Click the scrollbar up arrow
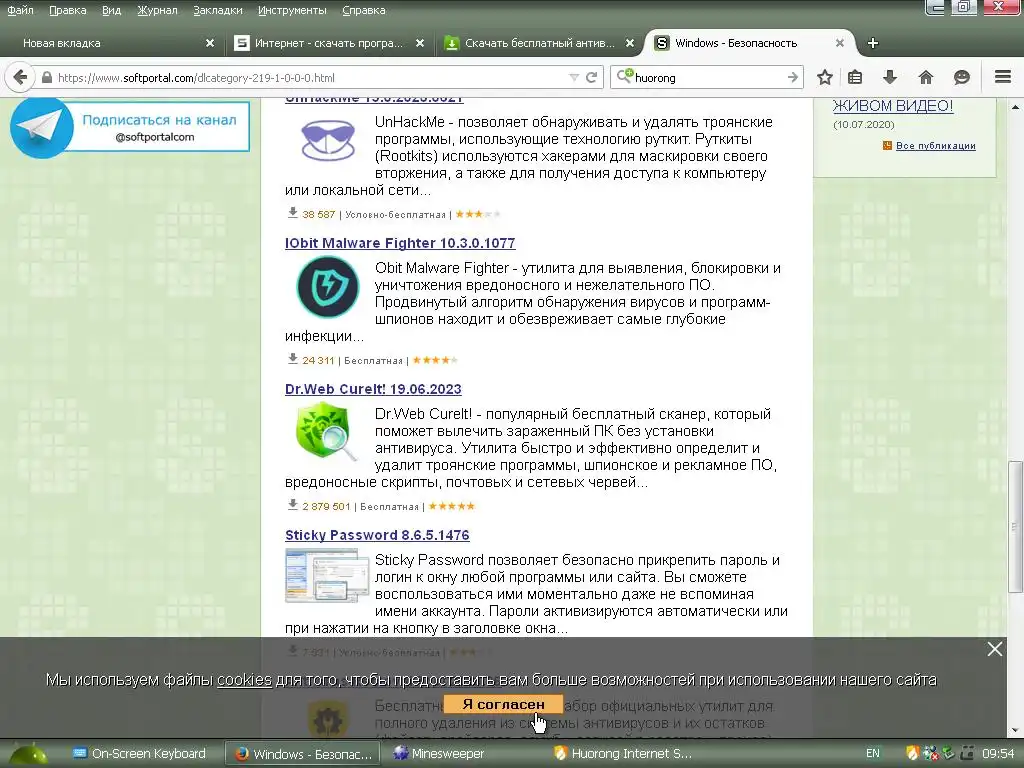The height and width of the screenshot is (768, 1024). point(1015,106)
